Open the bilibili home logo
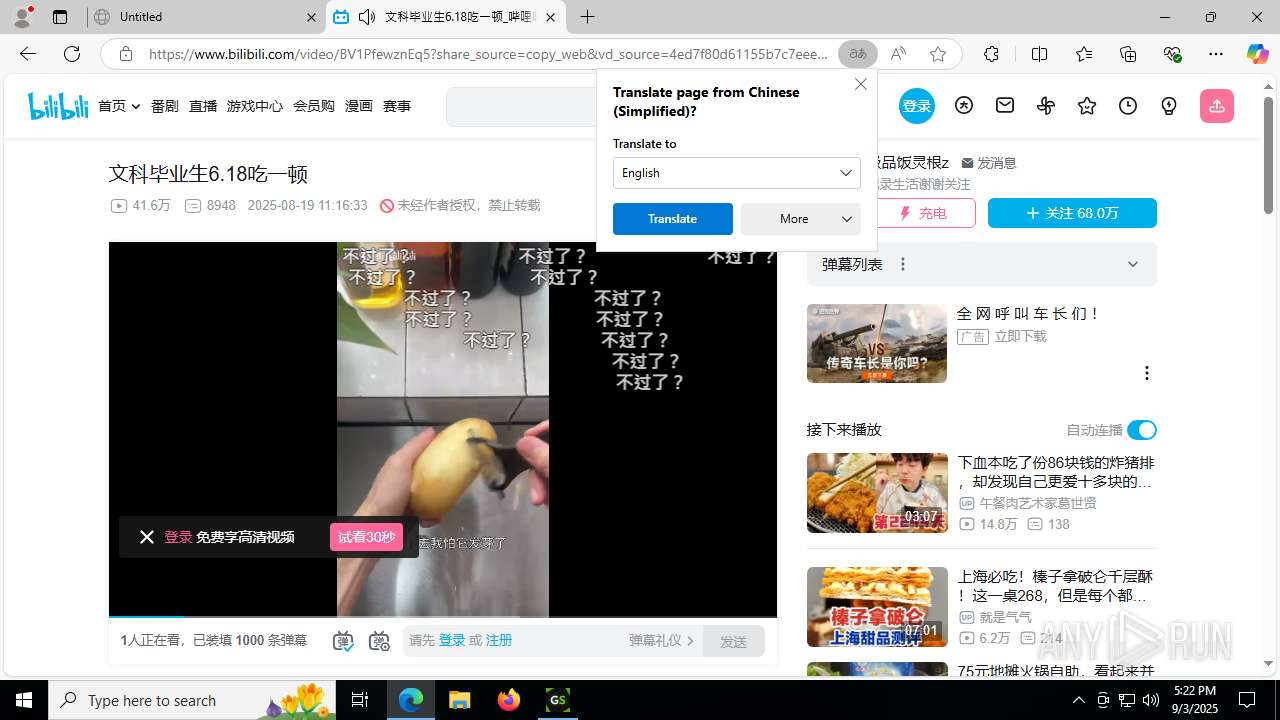 tap(58, 106)
